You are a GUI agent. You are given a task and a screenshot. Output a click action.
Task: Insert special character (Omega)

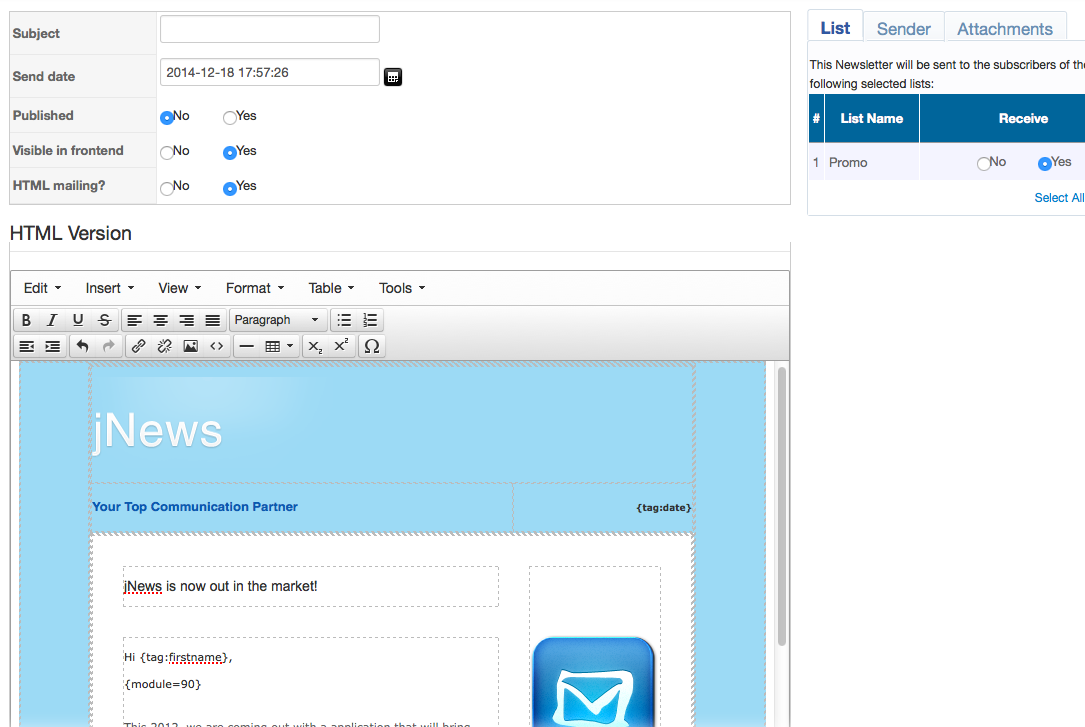[372, 346]
